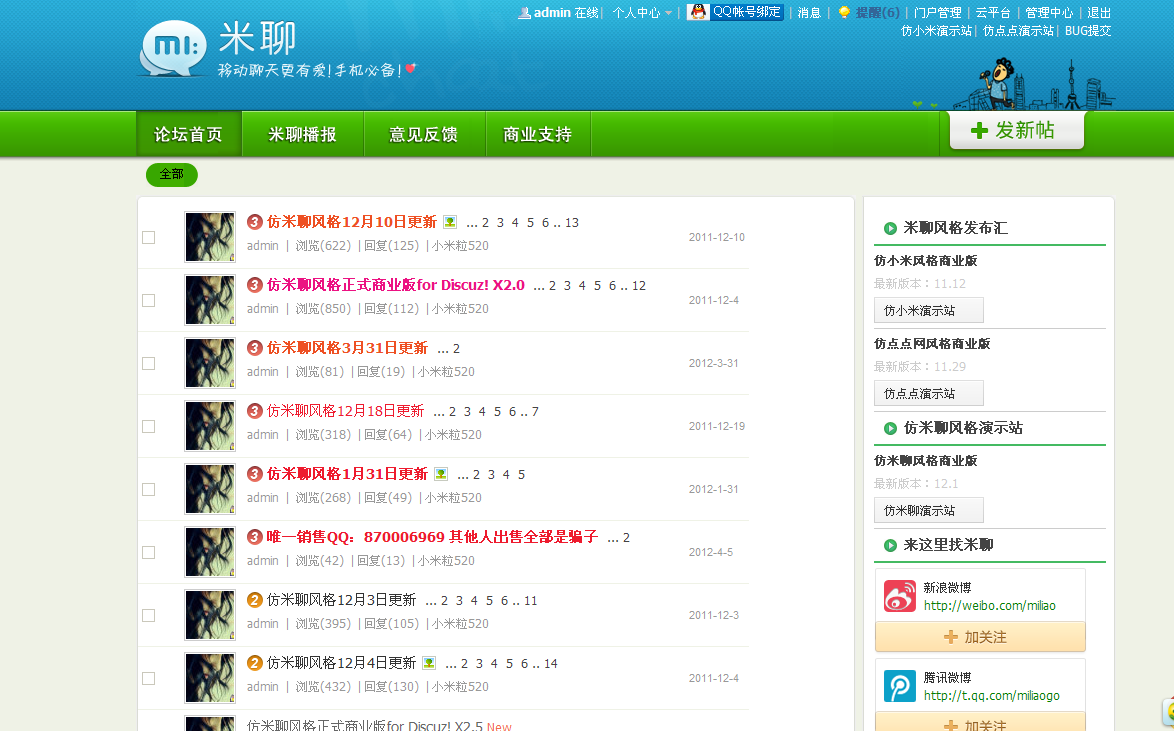Tick checkbox for 仿米聊风格12月4日更新 thread
The height and width of the screenshot is (731, 1174).
[148, 678]
